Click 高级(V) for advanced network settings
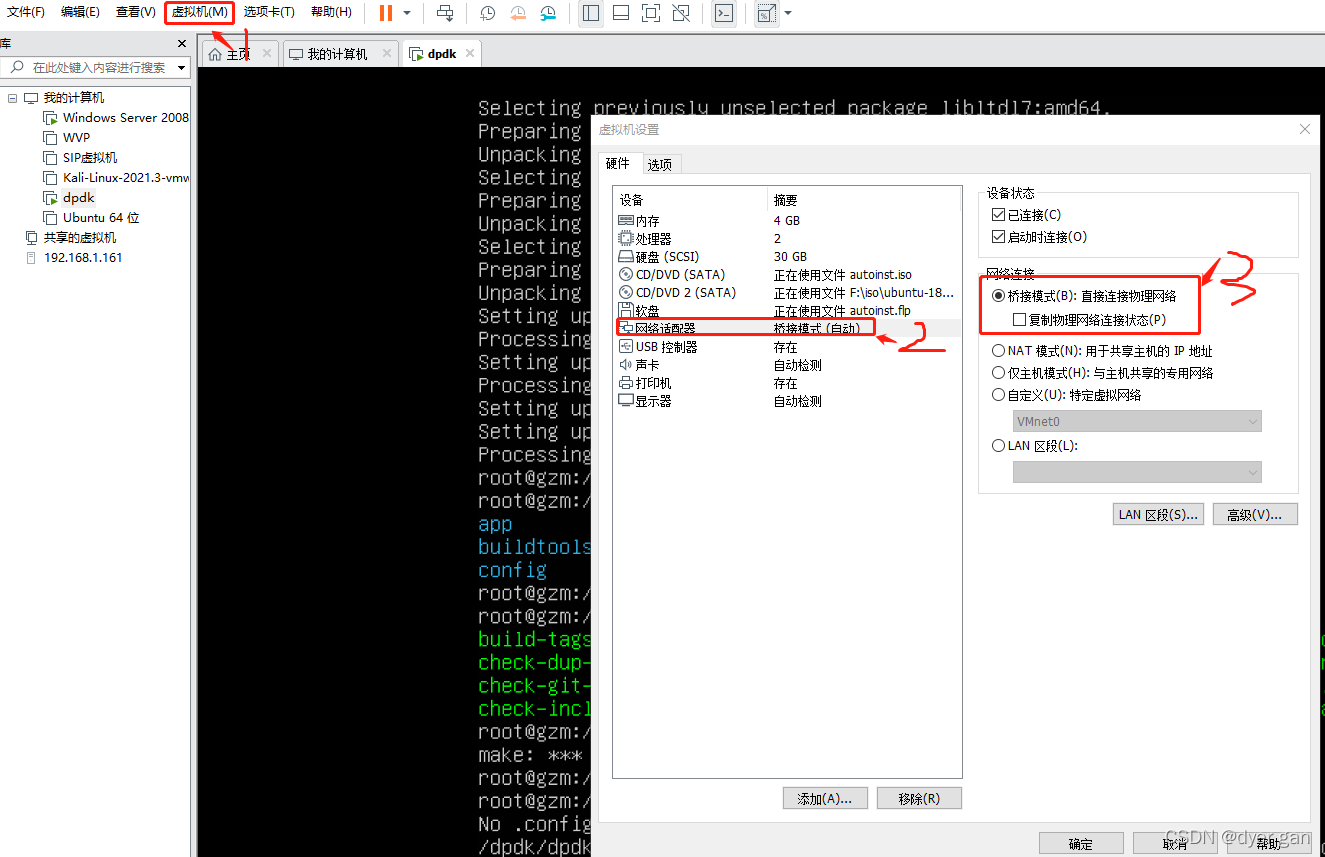This screenshot has height=857, width=1325. 1255,513
